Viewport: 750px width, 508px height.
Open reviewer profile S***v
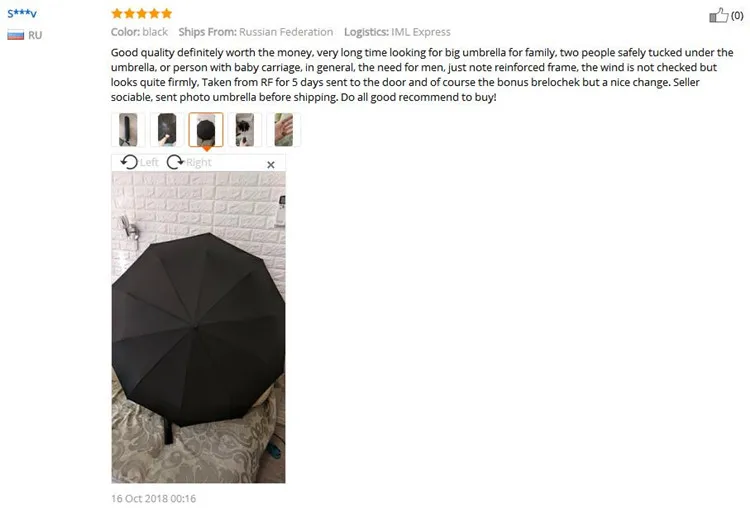[22, 13]
